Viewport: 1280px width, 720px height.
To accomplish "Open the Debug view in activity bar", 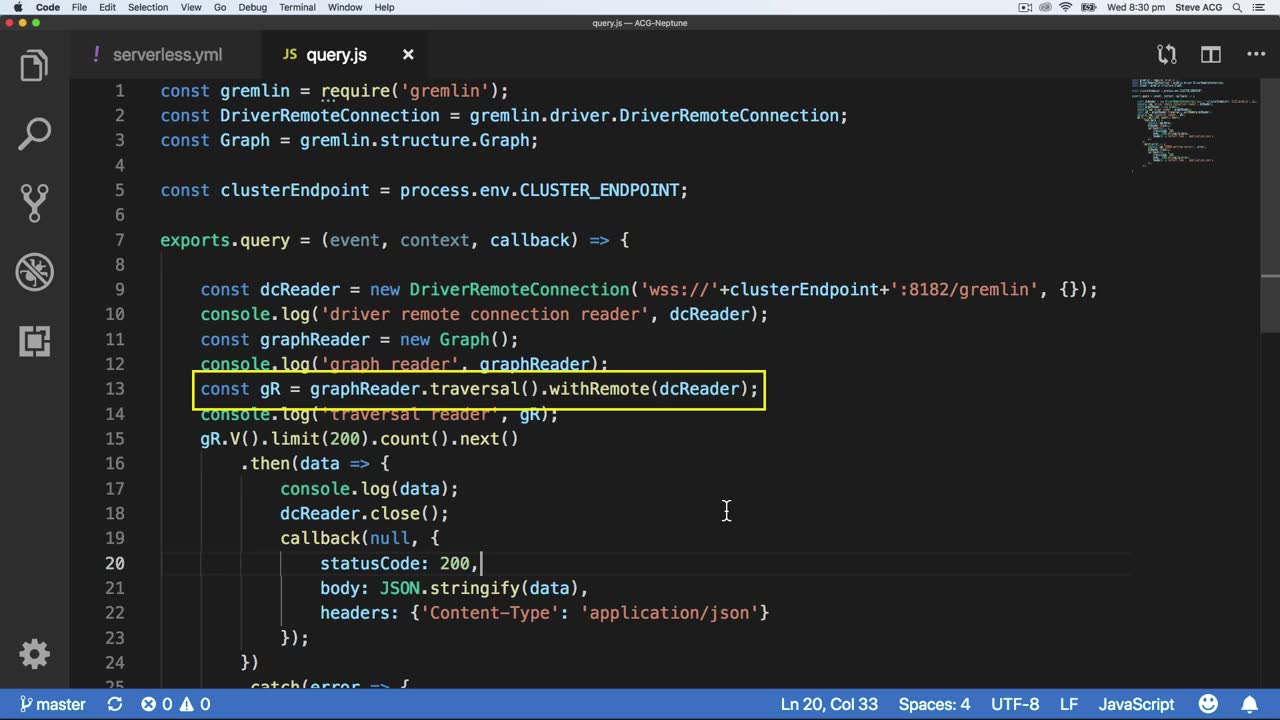I will 34,272.
